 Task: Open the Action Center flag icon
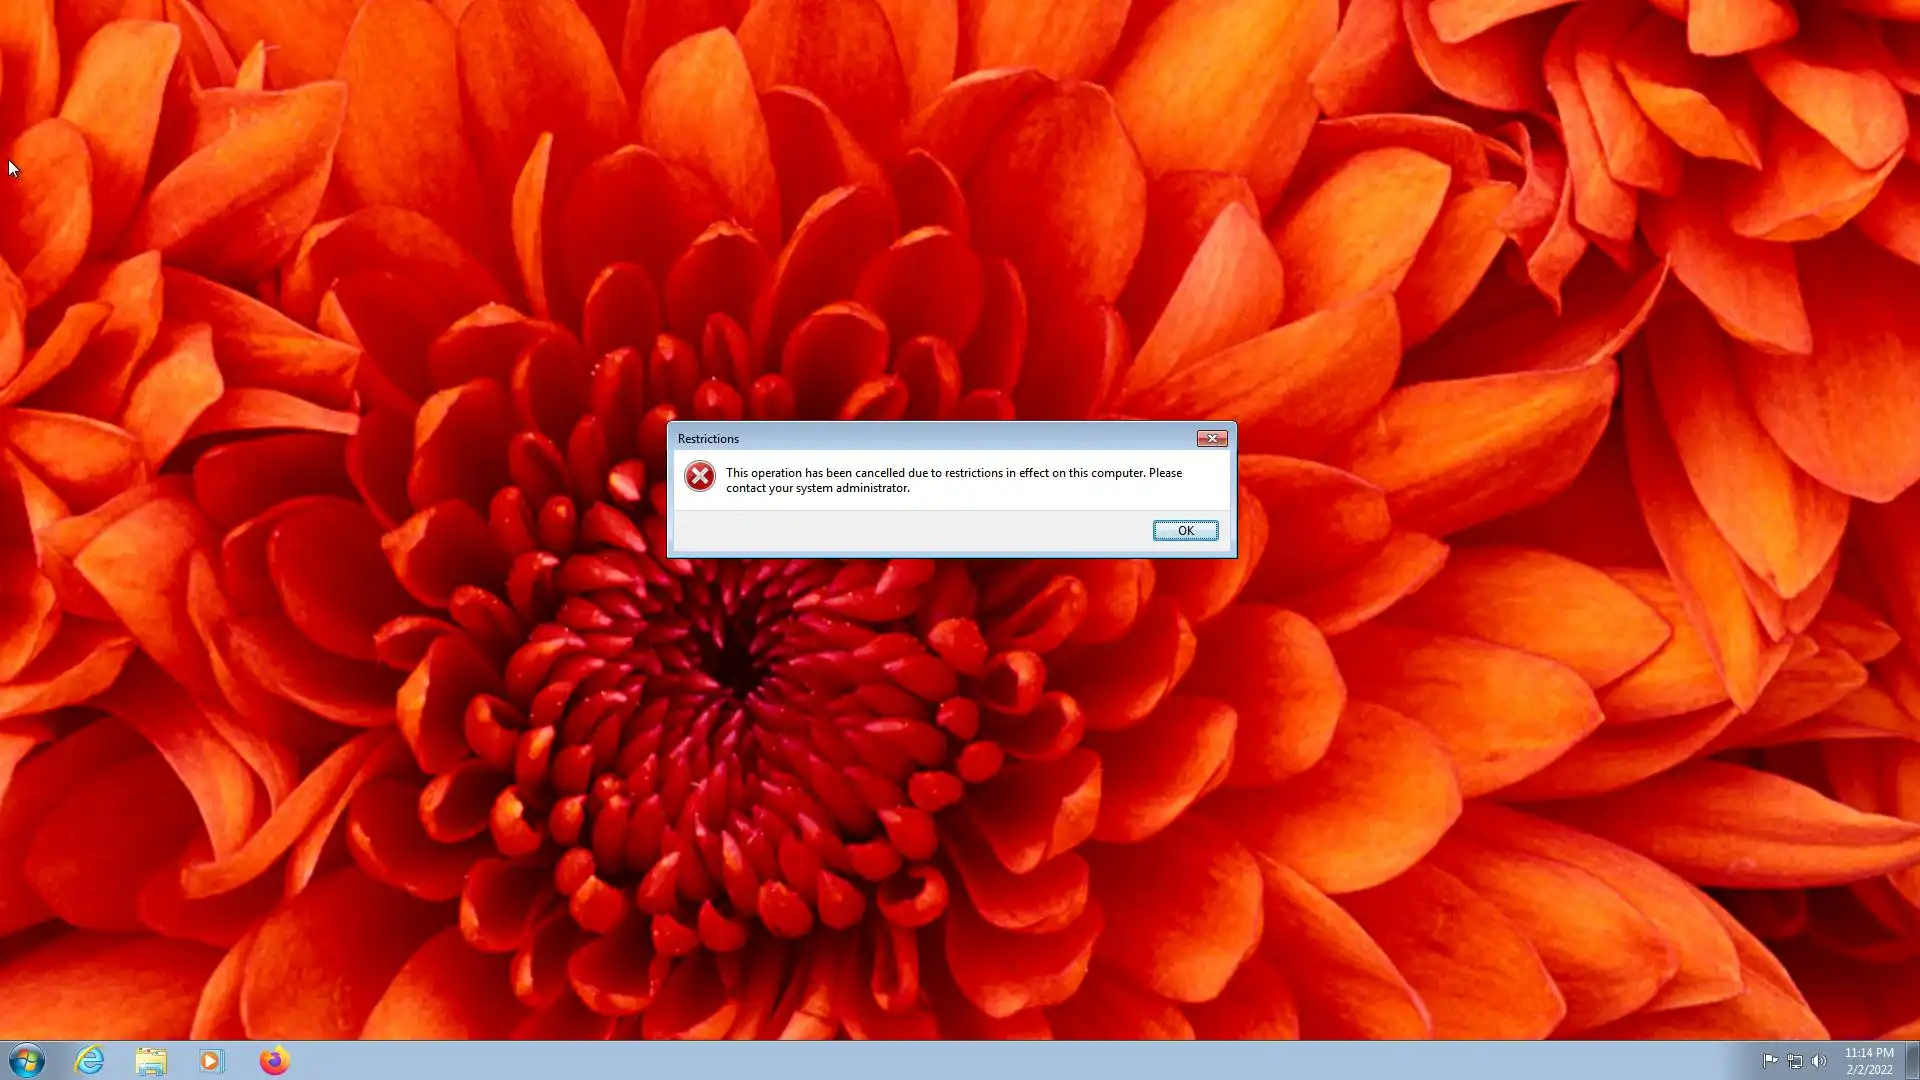click(1770, 1061)
